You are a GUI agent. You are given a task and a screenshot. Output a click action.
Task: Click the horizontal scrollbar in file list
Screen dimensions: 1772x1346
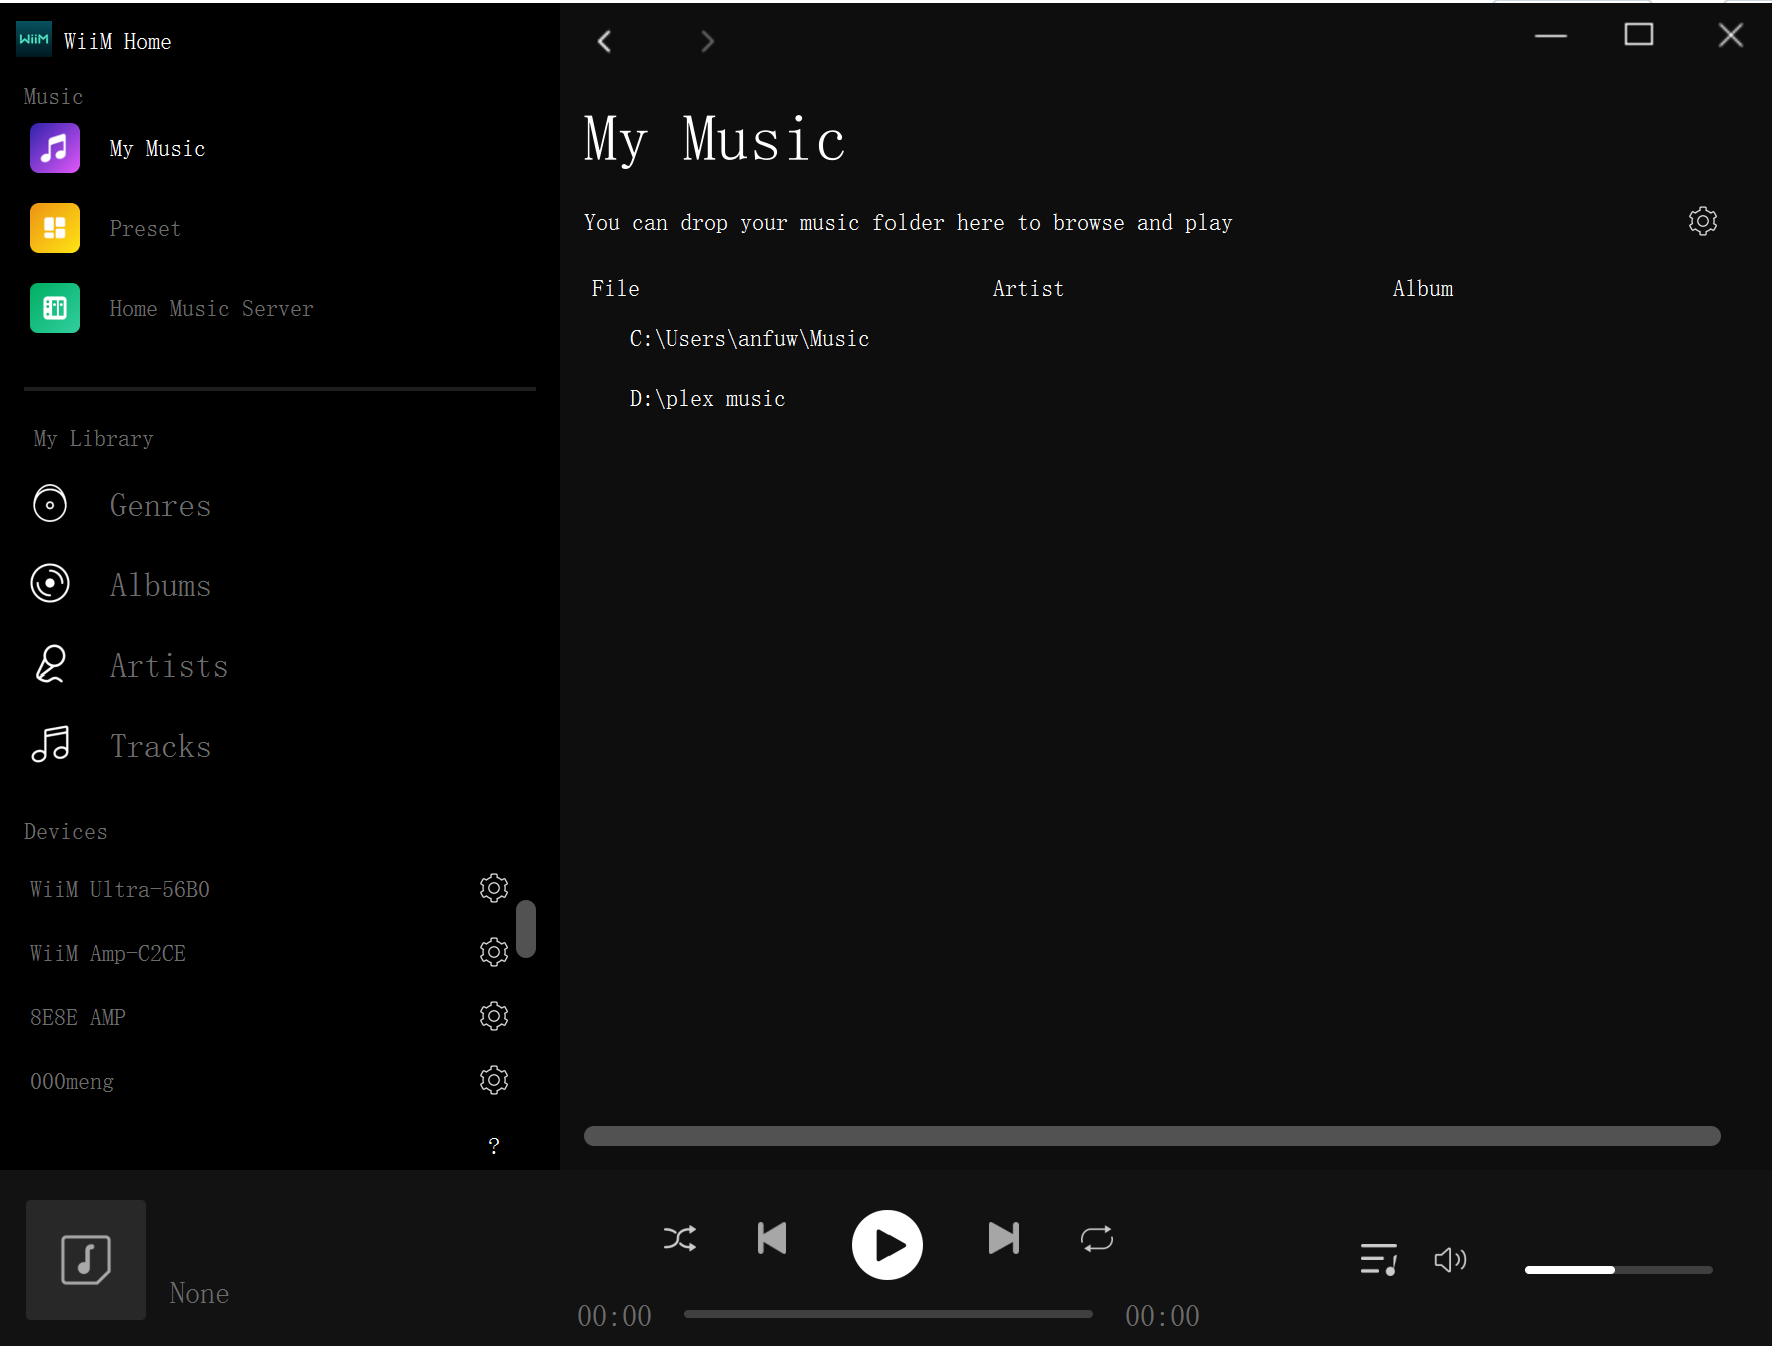click(x=1152, y=1136)
